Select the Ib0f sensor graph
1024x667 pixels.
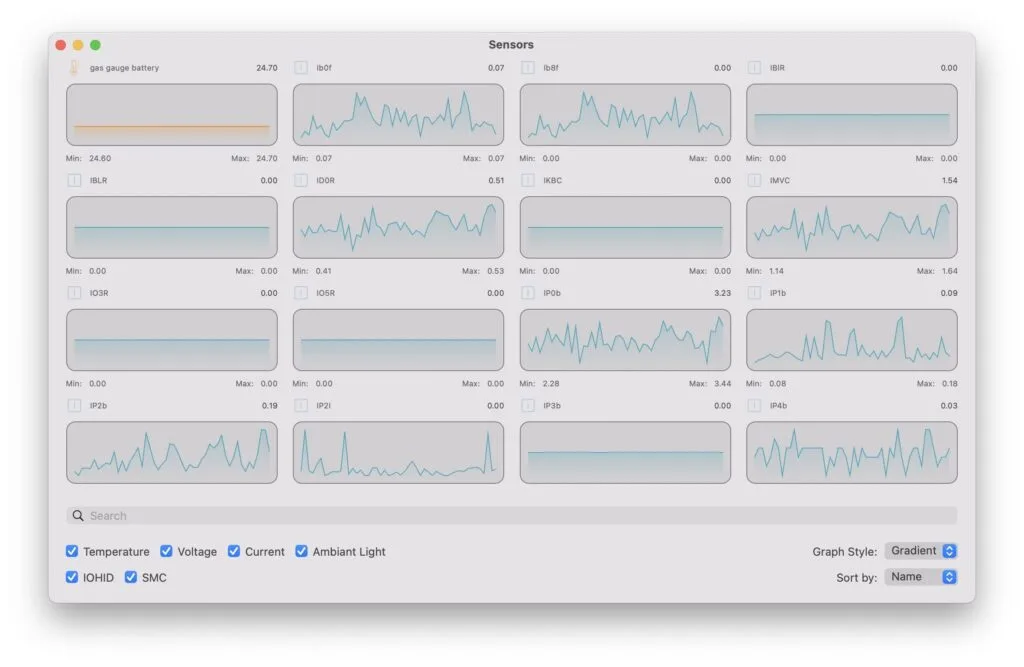tap(398, 114)
